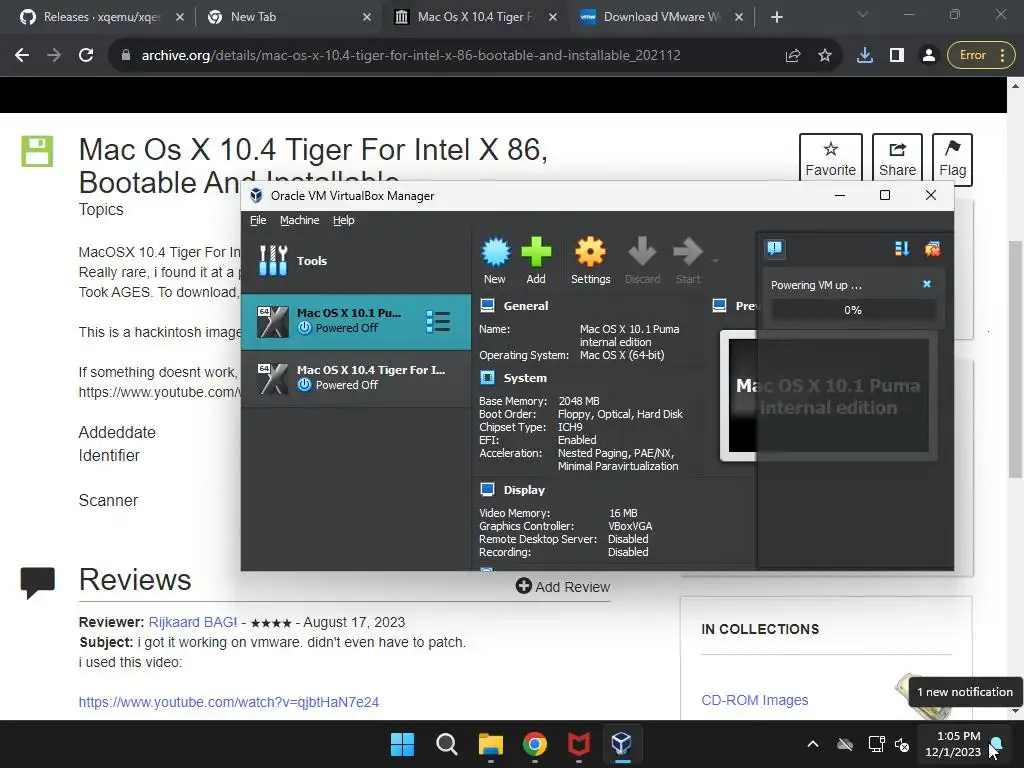The width and height of the screenshot is (1024, 768).
Task: Open the Machine menu in VirtualBox
Action: click(x=300, y=220)
